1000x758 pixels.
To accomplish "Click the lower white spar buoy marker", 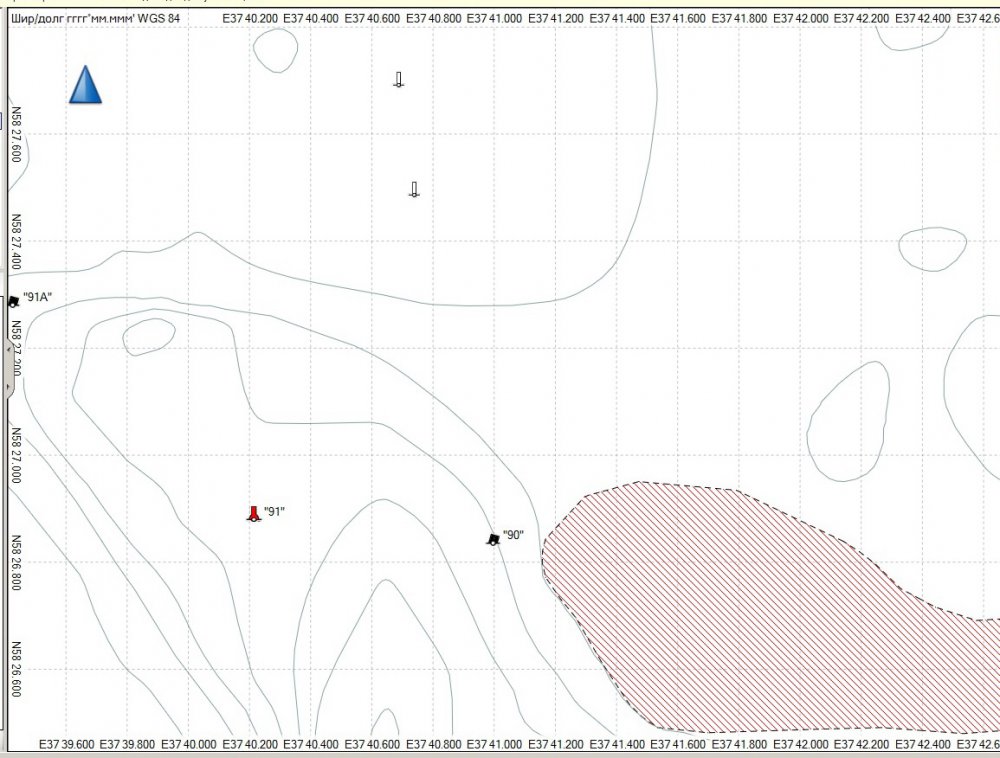I will [x=414, y=189].
